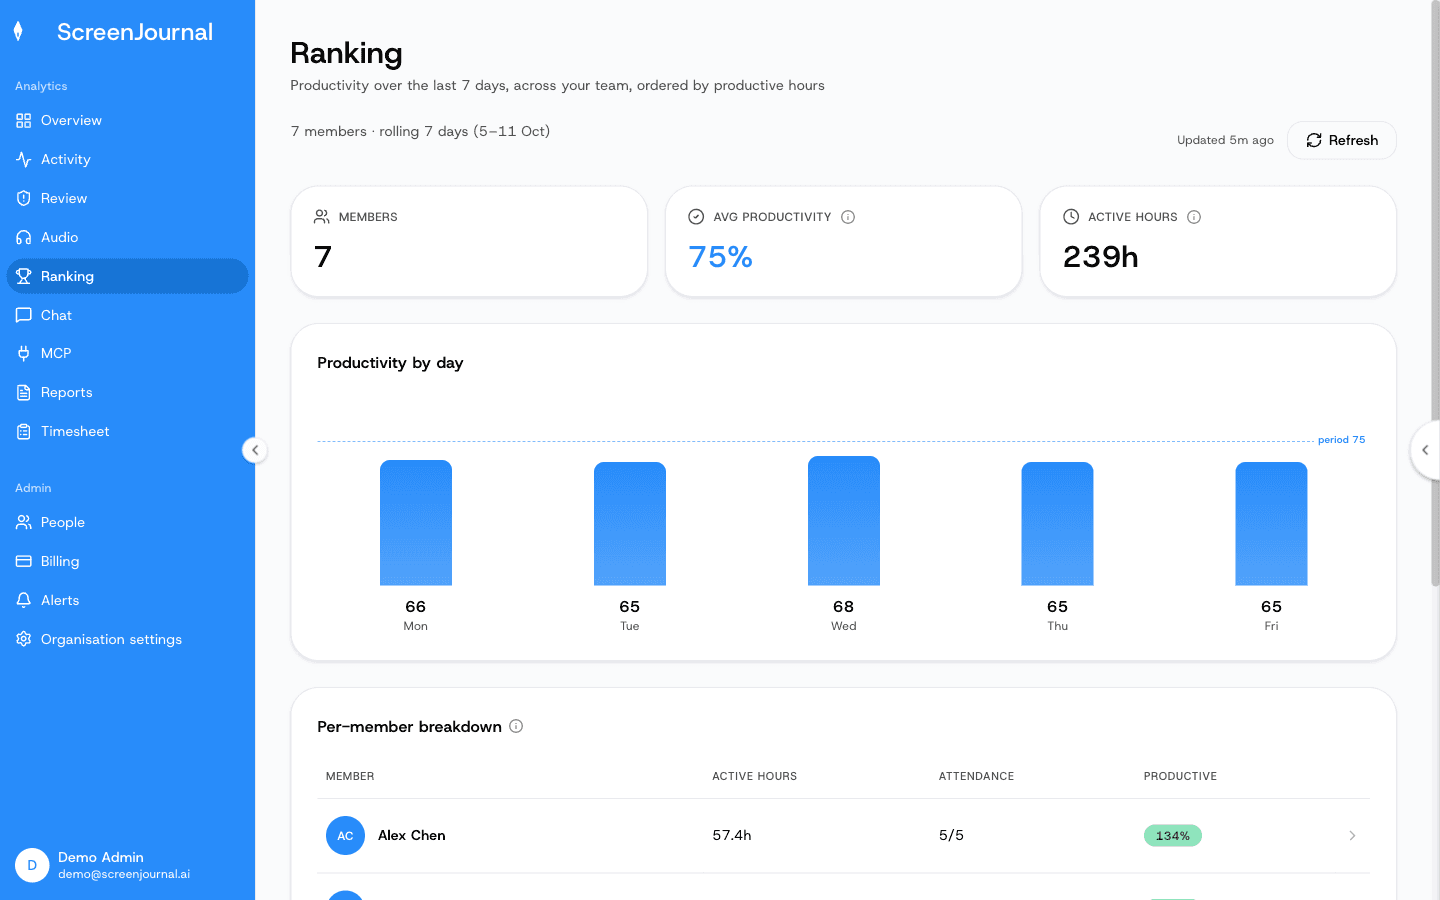
Task: Click the ScreenJournal logo icon
Action: (18, 32)
